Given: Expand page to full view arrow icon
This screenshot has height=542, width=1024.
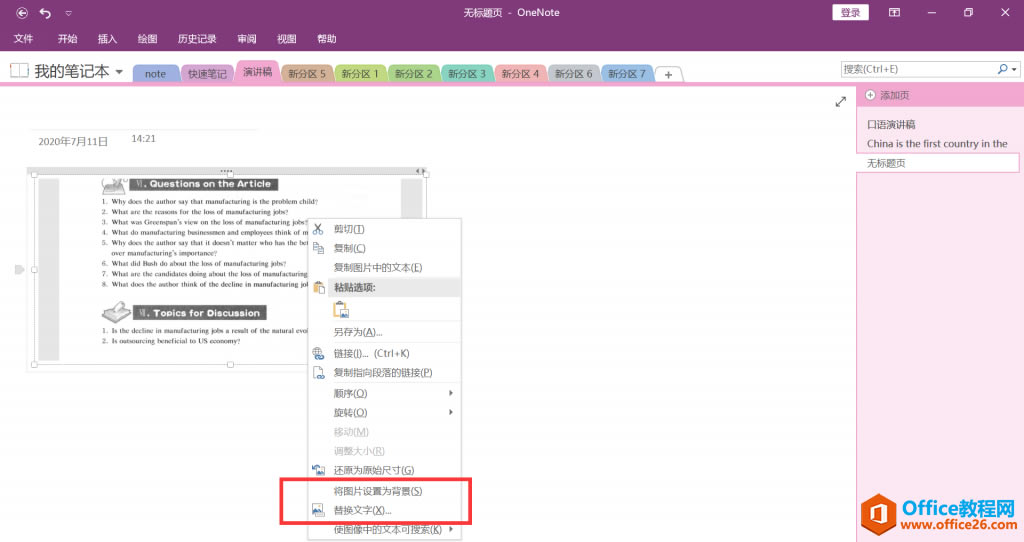Looking at the screenshot, I should (x=840, y=101).
